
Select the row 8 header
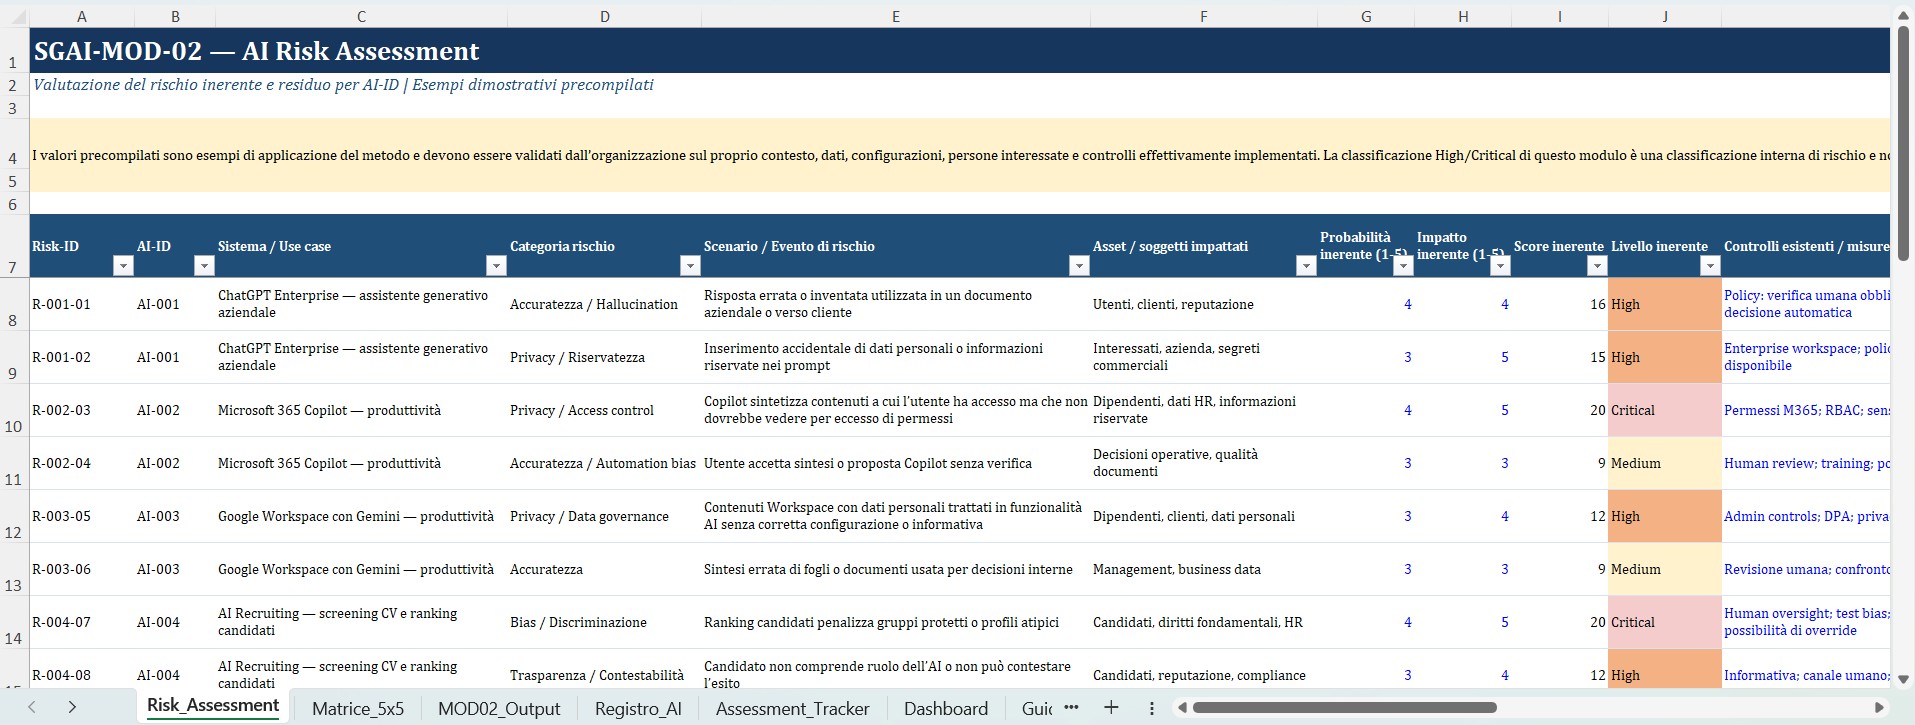tap(14, 304)
